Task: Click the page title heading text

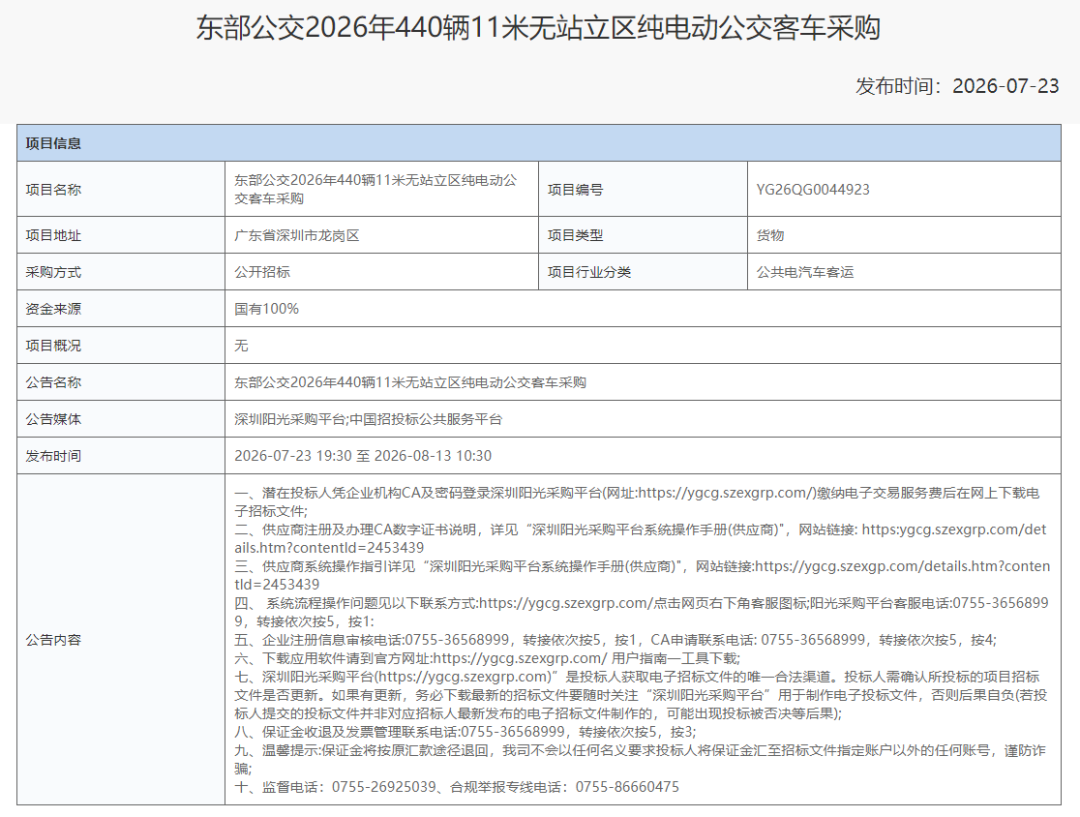Action: click(x=539, y=28)
